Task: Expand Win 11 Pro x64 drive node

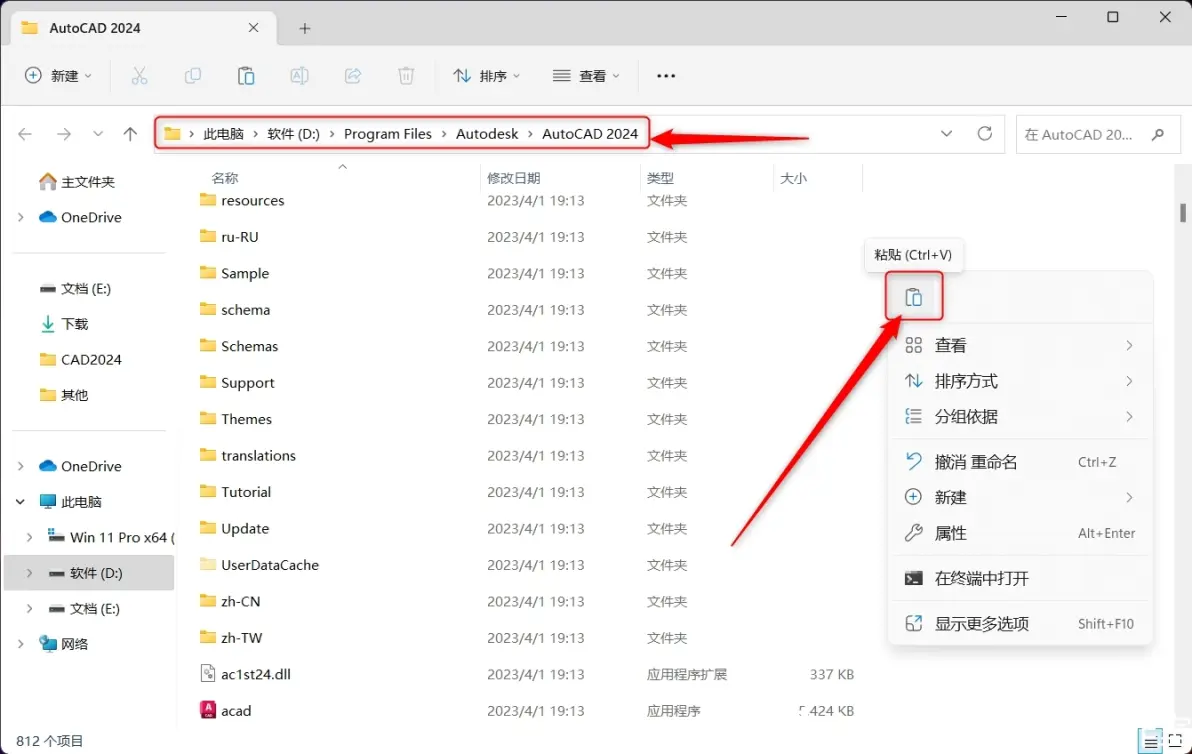Action: pyautogui.click(x=30, y=537)
